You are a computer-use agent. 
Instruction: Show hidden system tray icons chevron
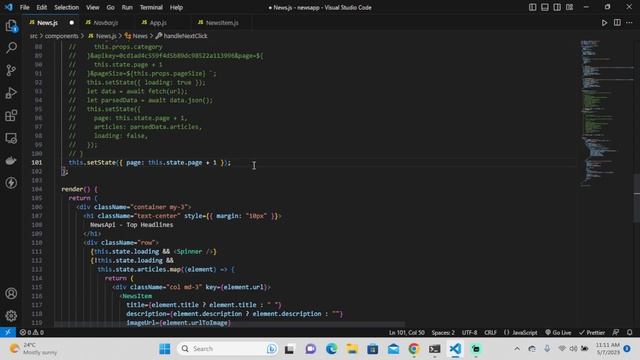click(x=517, y=349)
